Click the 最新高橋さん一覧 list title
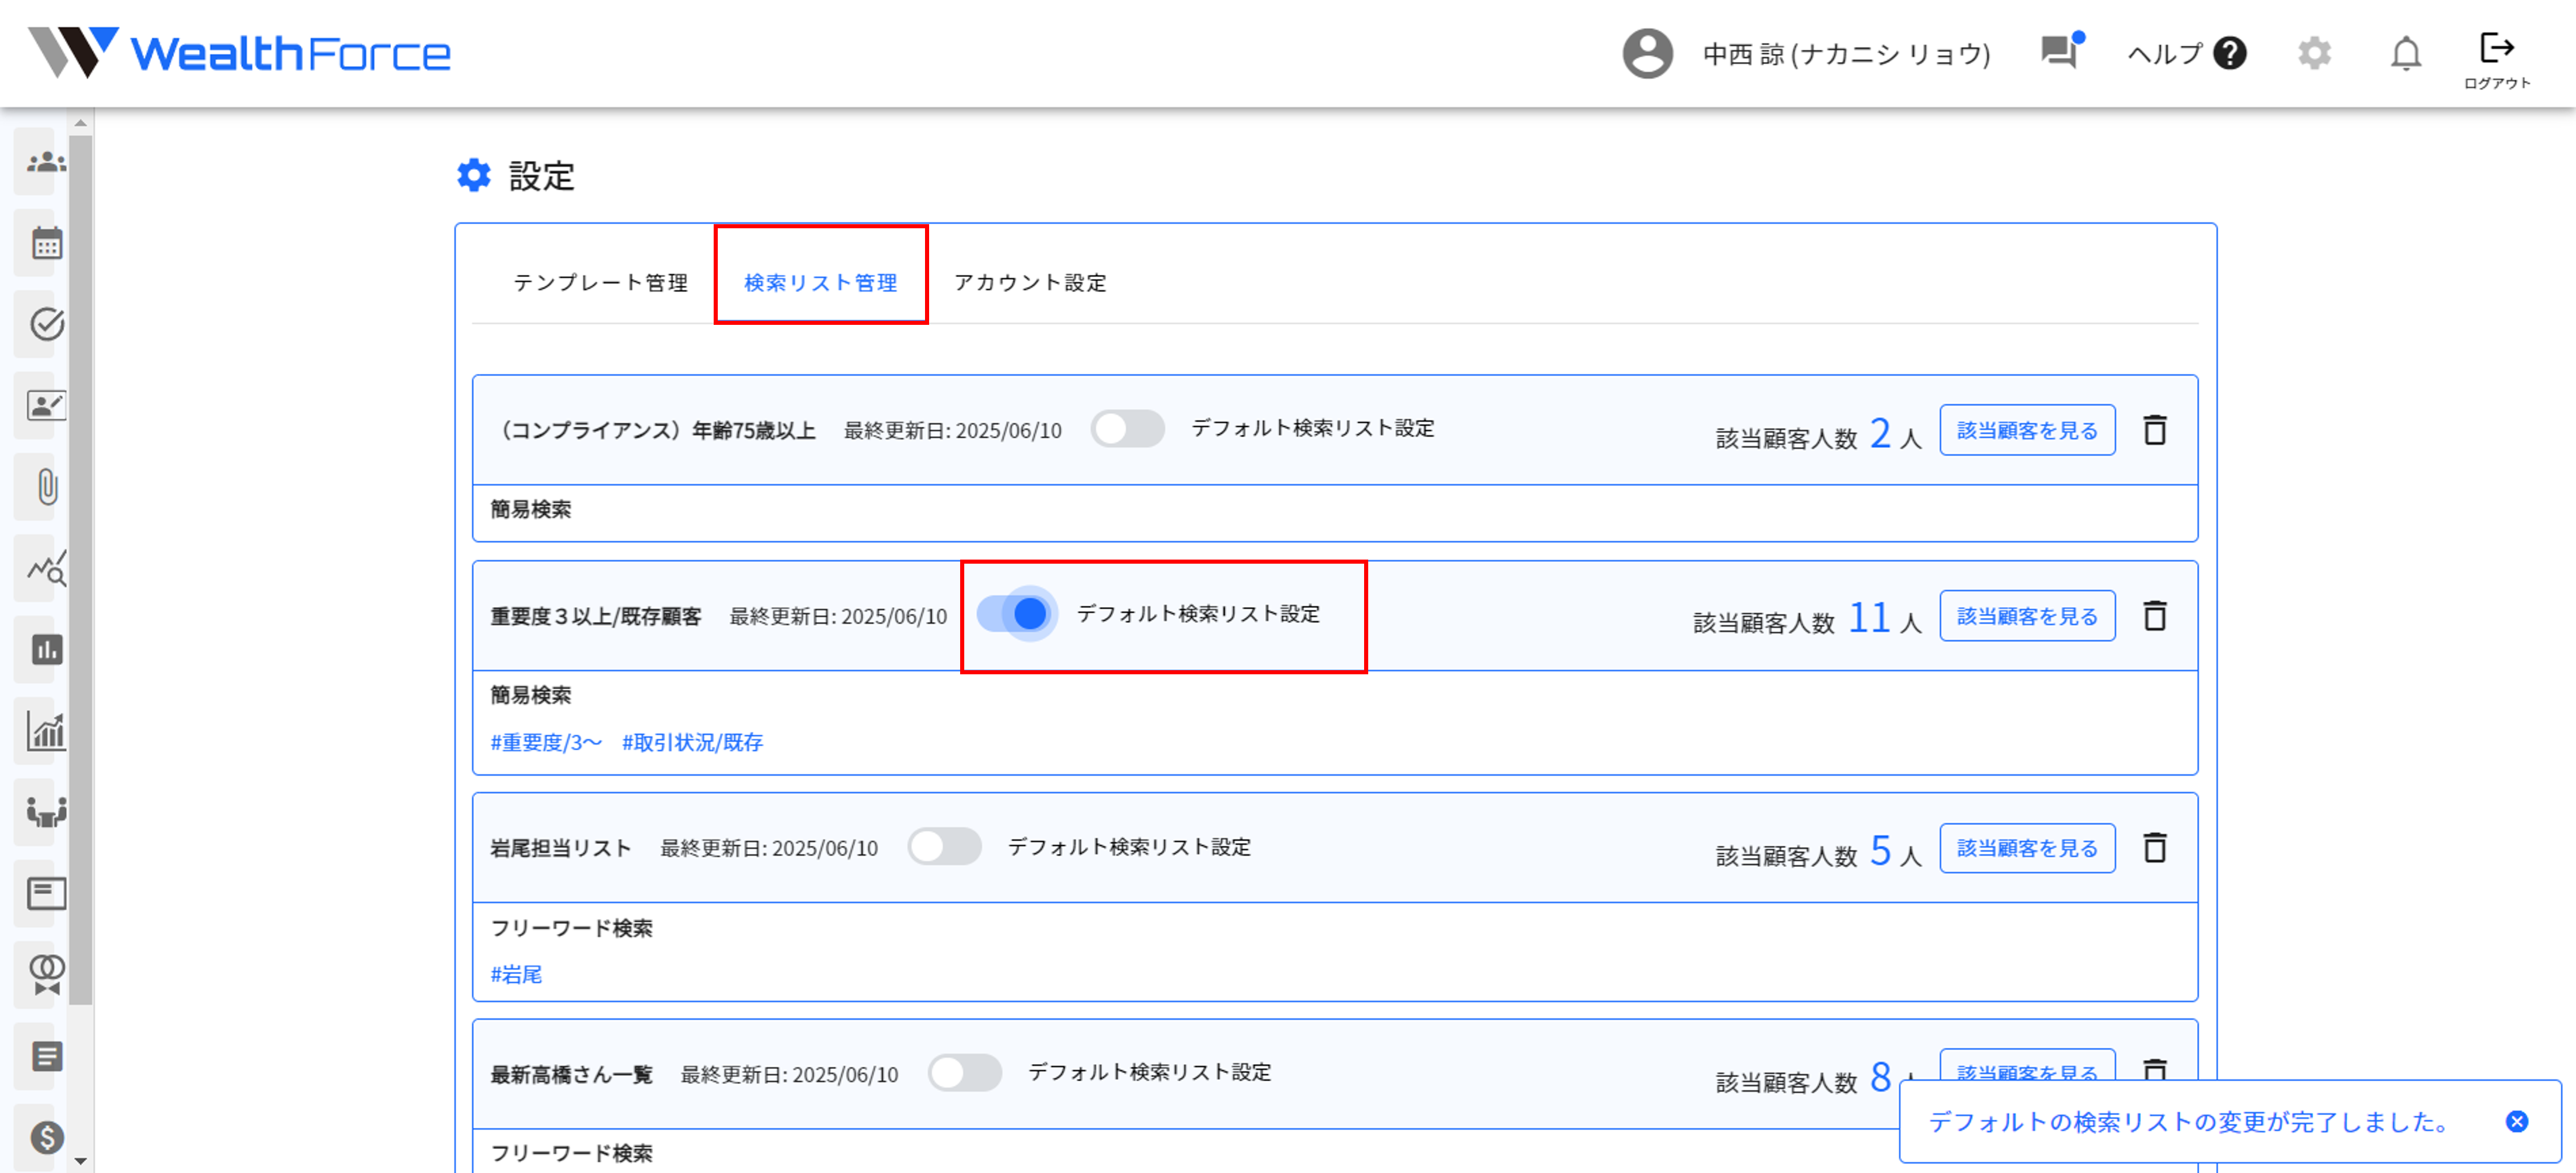The width and height of the screenshot is (2576, 1173). 571,1075
